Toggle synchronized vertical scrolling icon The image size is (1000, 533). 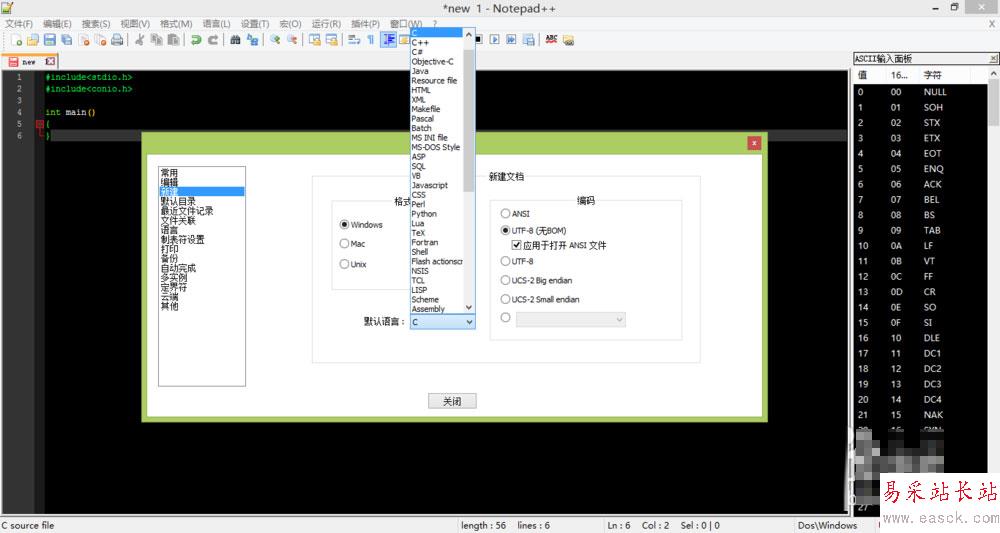(314, 40)
